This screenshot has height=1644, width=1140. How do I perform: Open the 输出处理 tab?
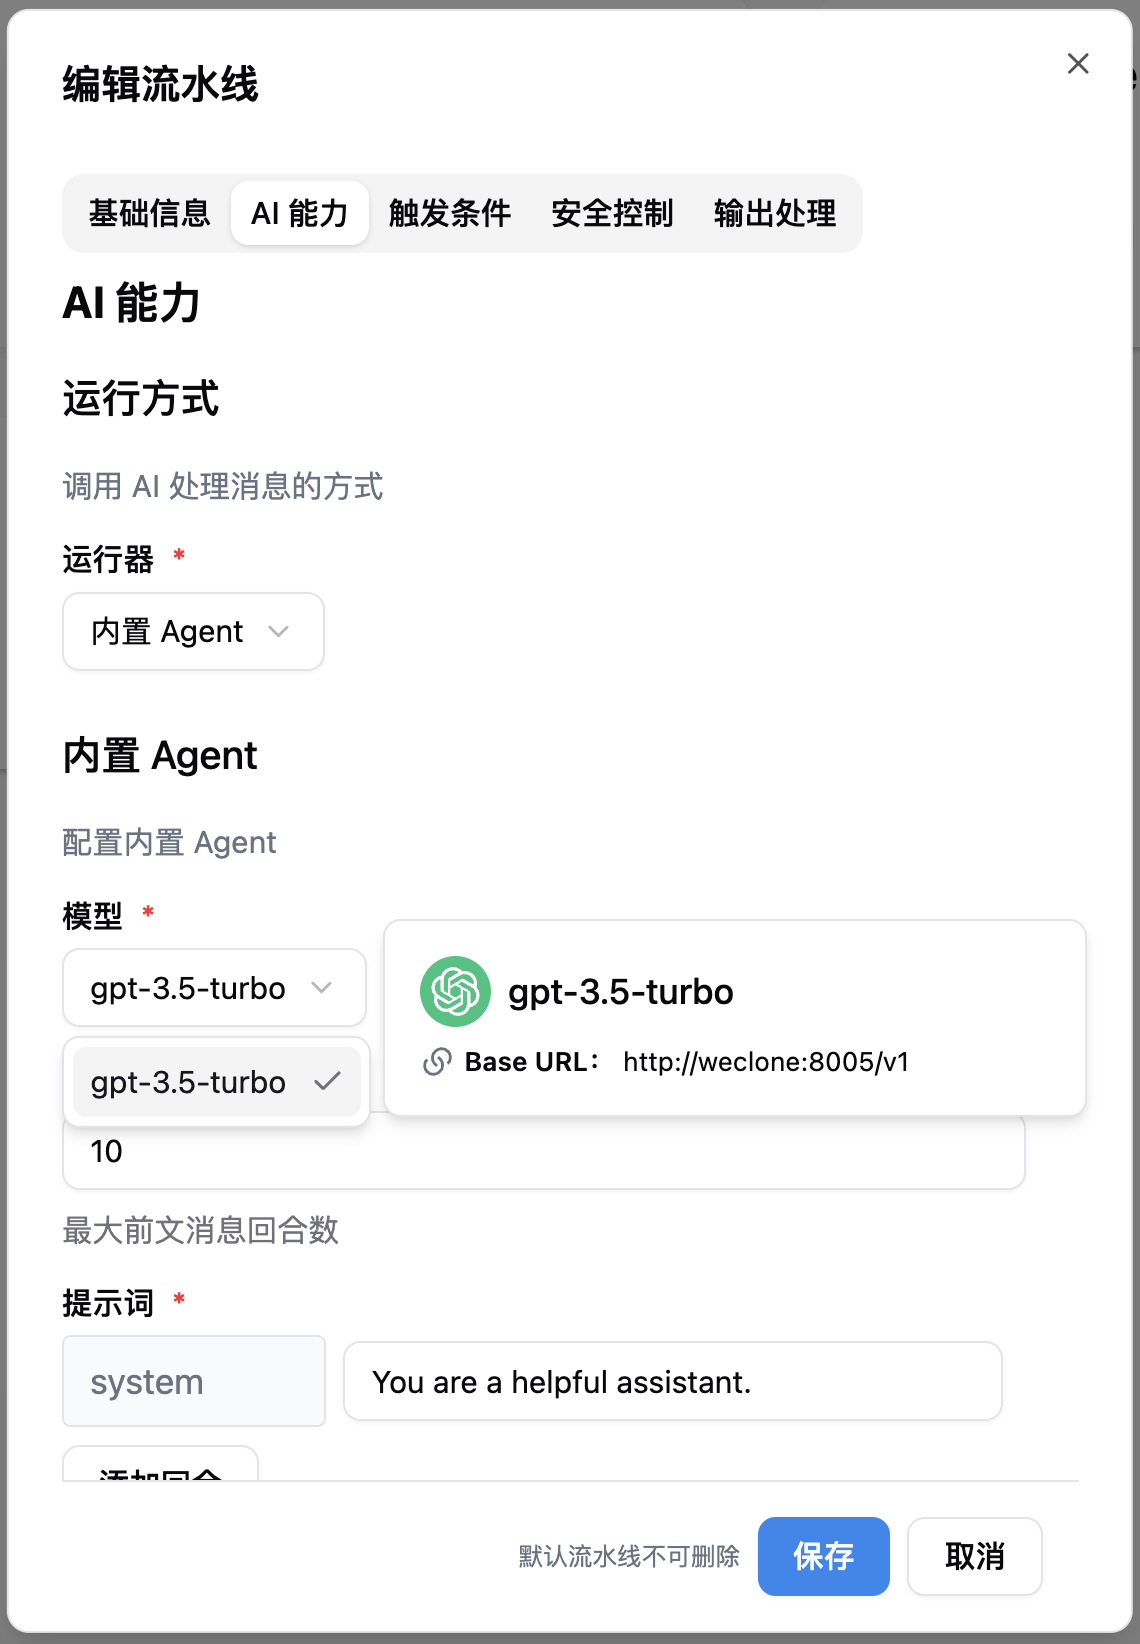(775, 213)
